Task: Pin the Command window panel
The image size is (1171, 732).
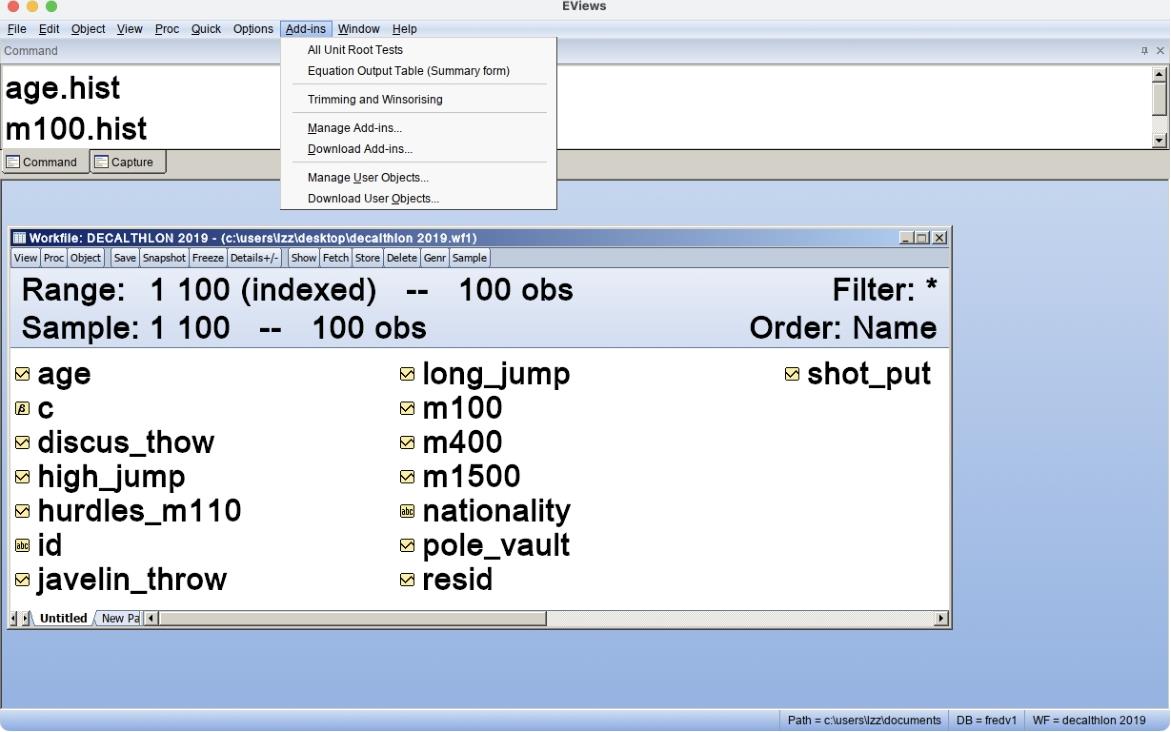Action: 1145,51
